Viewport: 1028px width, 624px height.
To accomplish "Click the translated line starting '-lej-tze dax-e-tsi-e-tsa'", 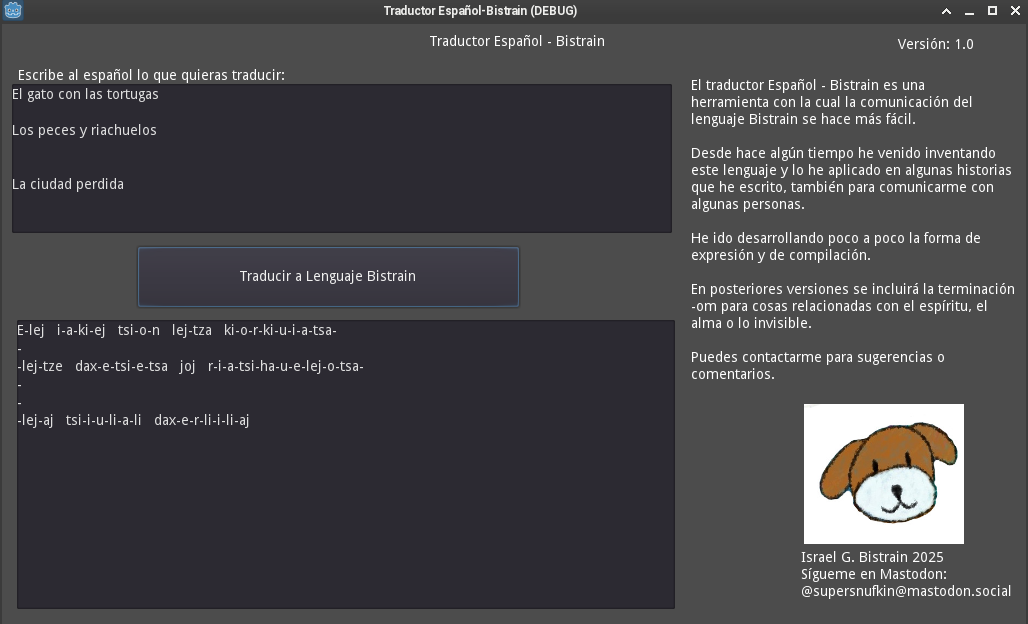I will pyautogui.click(x=190, y=366).
